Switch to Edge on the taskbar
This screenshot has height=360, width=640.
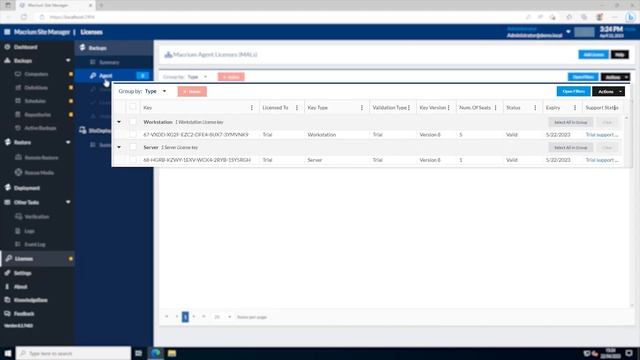[156, 353]
